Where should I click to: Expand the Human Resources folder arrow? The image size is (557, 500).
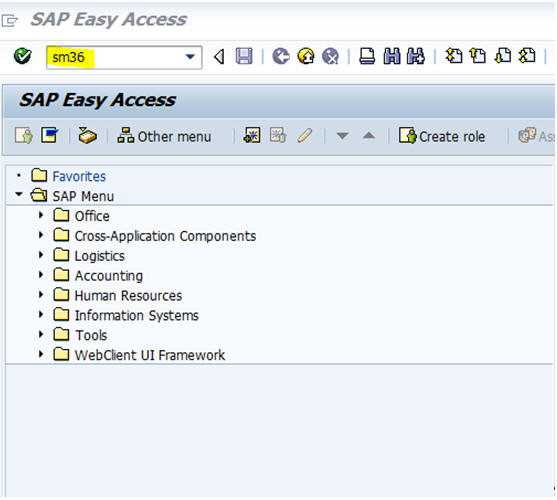tap(41, 294)
